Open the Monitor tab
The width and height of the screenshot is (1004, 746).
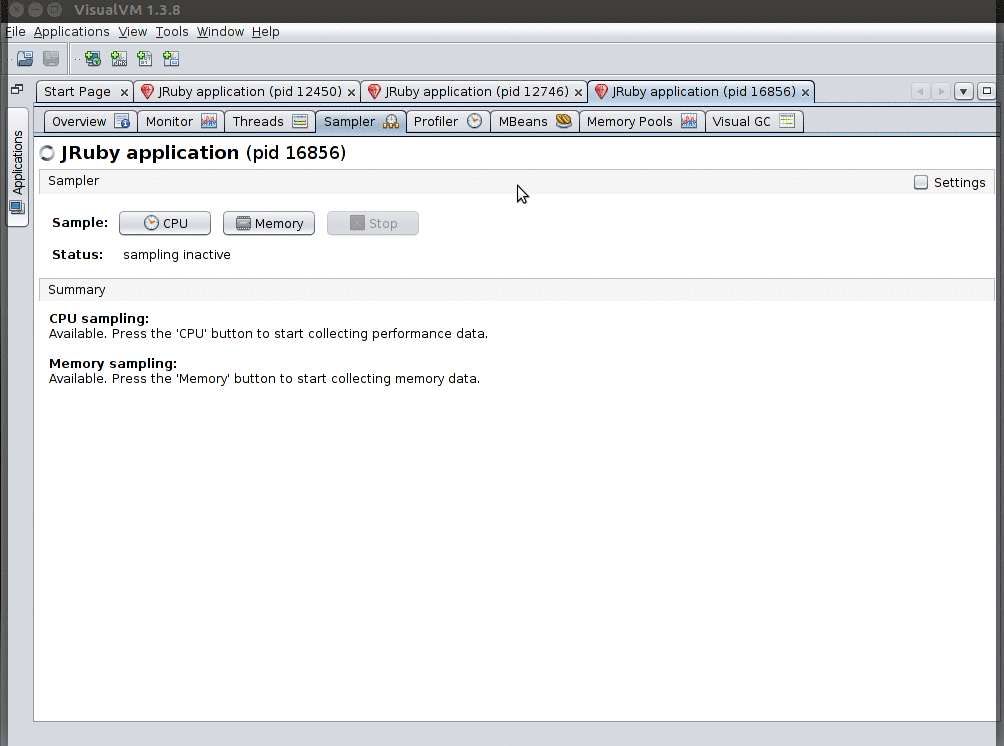tap(181, 121)
